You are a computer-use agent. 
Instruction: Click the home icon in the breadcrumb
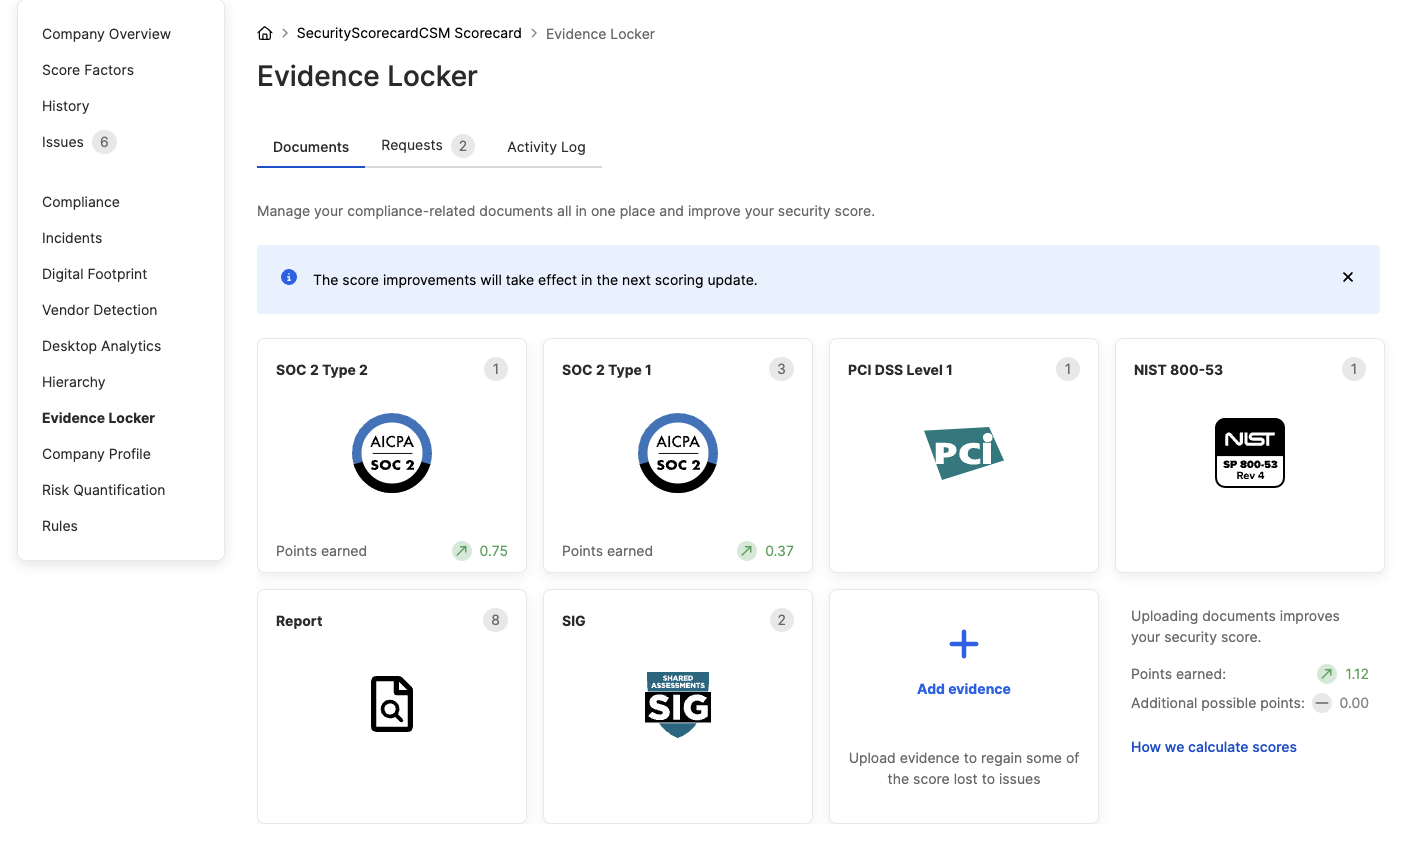tap(264, 32)
